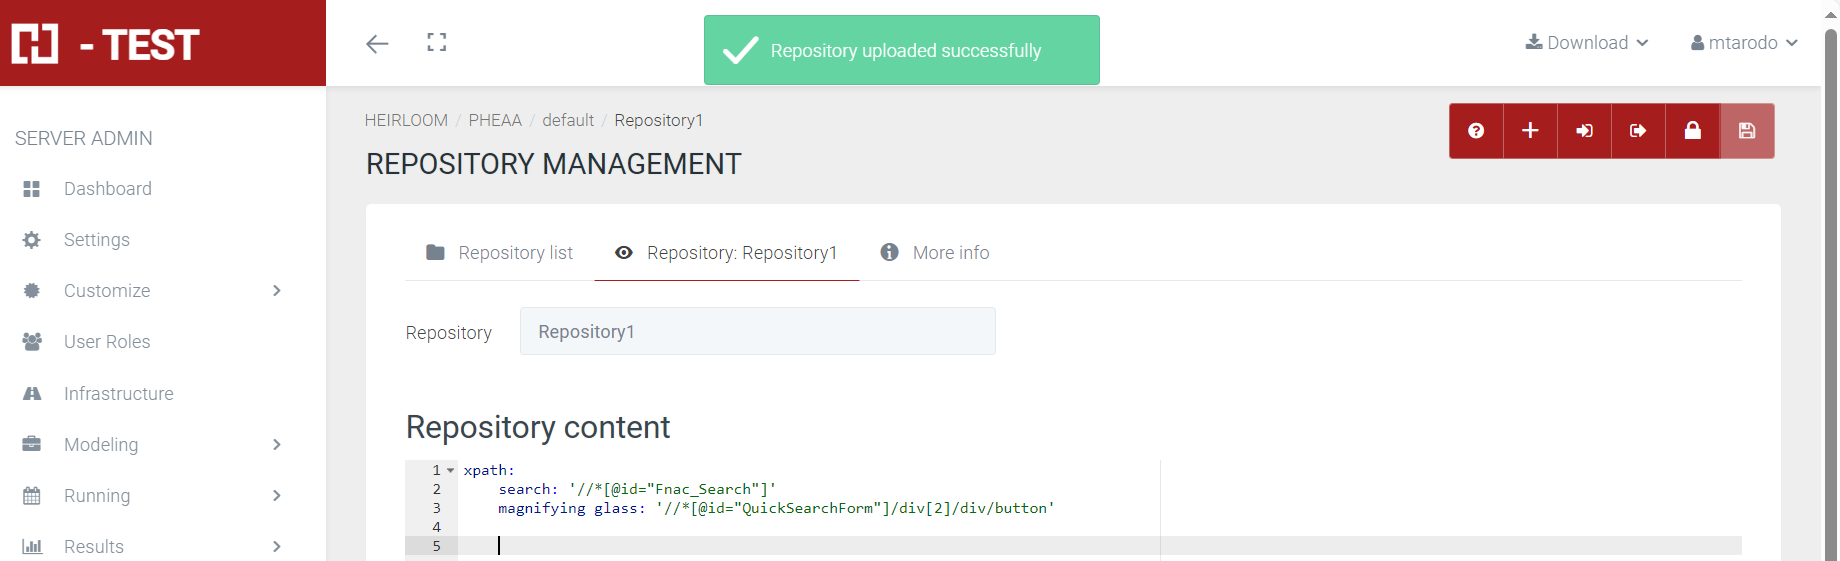
Task: Toggle fullscreen with the expand icon
Action: point(437,42)
